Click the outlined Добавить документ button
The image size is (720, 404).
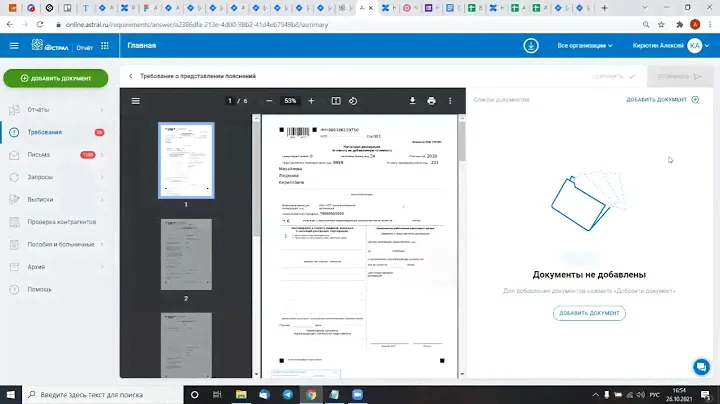point(589,313)
